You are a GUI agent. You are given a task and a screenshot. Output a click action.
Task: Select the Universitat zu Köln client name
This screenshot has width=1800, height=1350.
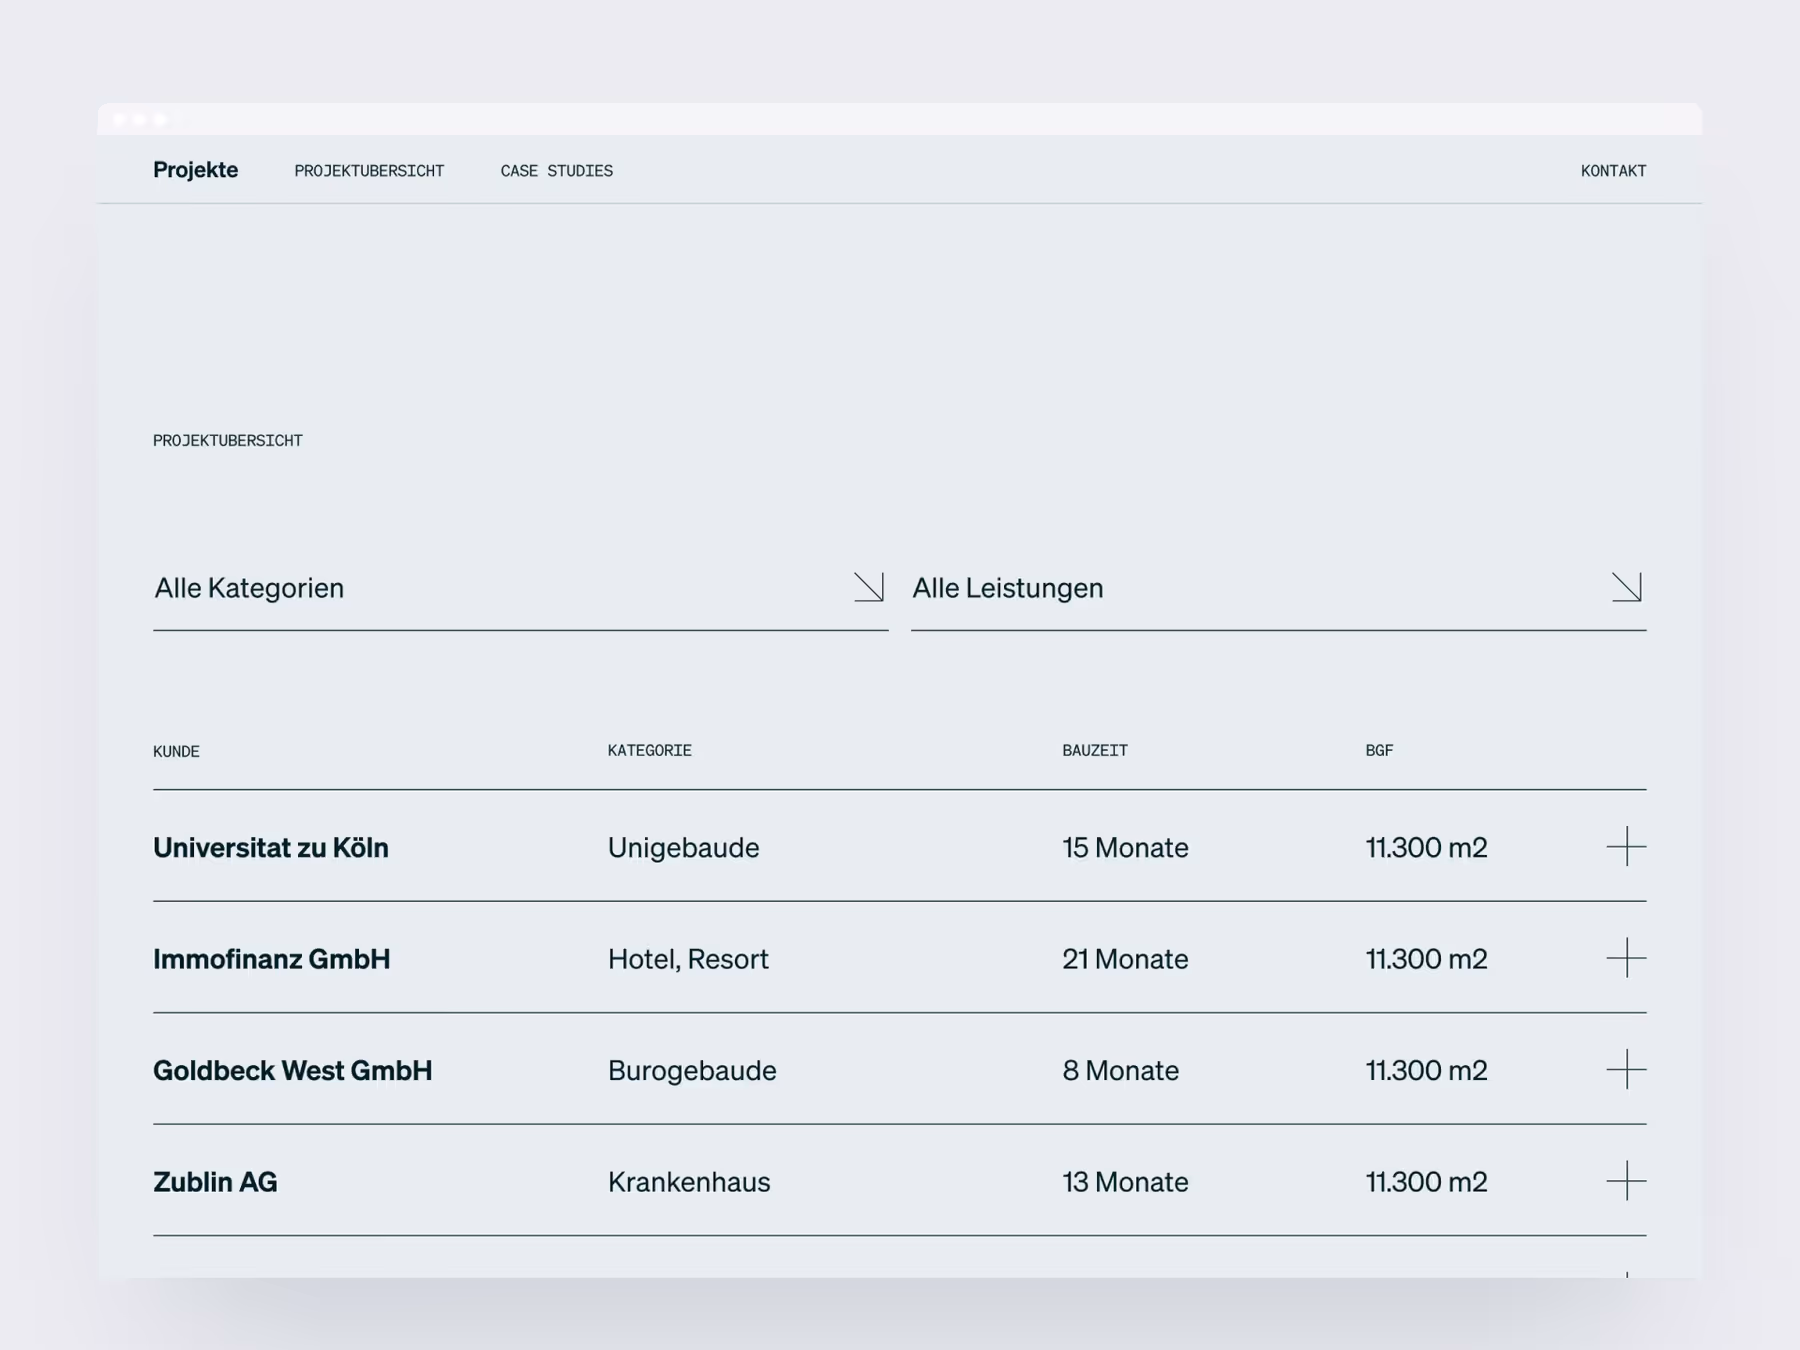(x=270, y=848)
